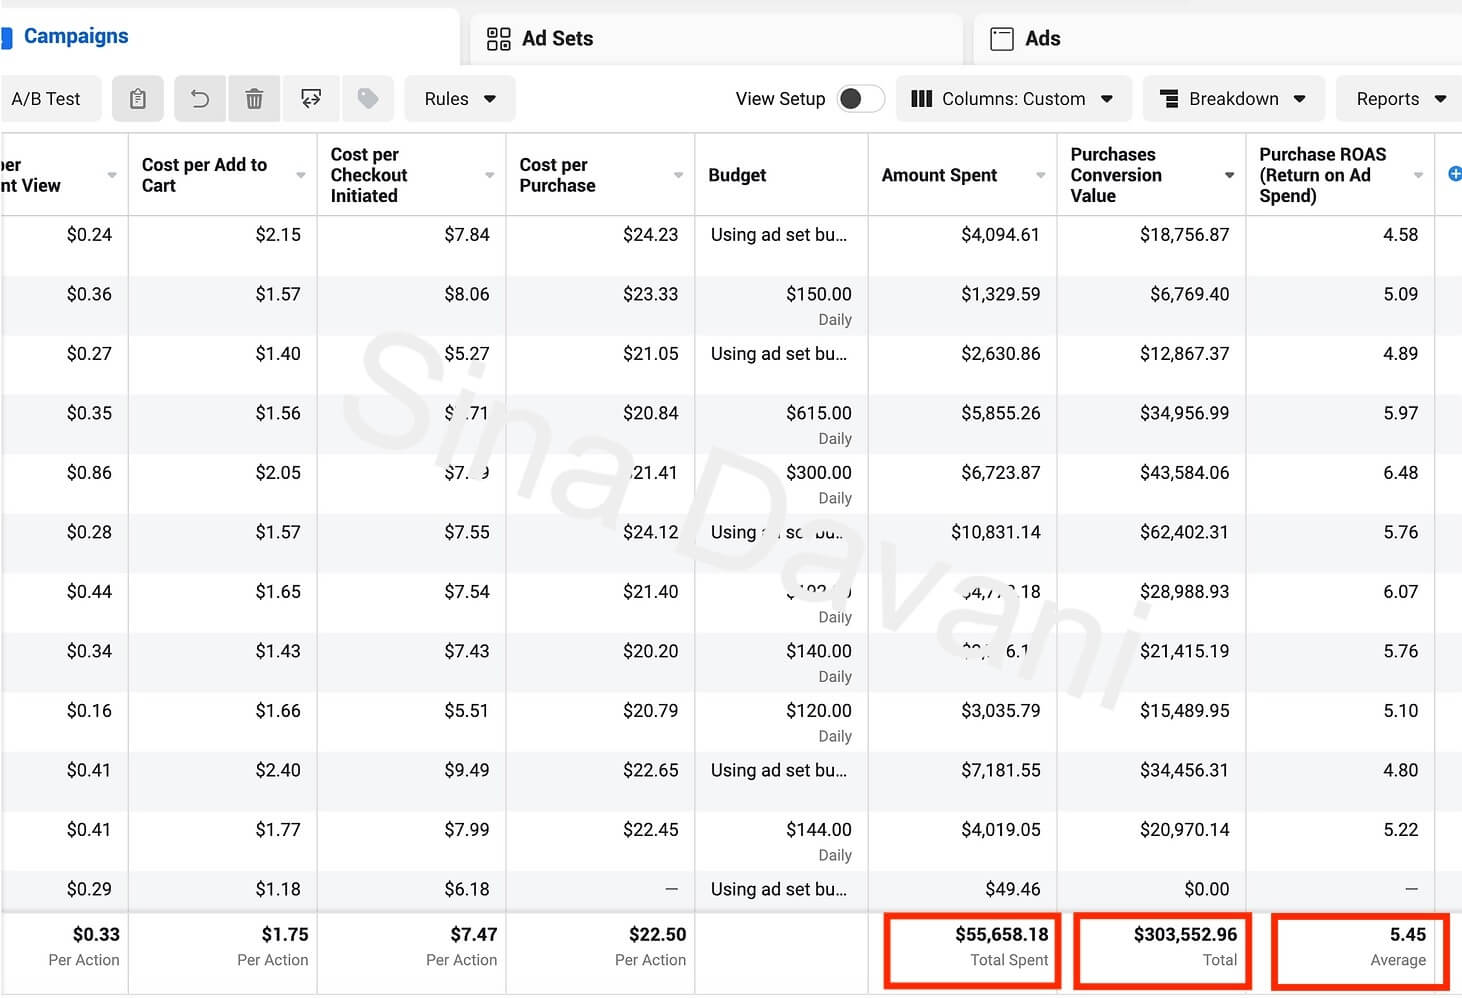1462x998 pixels.
Task: Click the $34,956.99 conversion value cell
Action: 1184,413
